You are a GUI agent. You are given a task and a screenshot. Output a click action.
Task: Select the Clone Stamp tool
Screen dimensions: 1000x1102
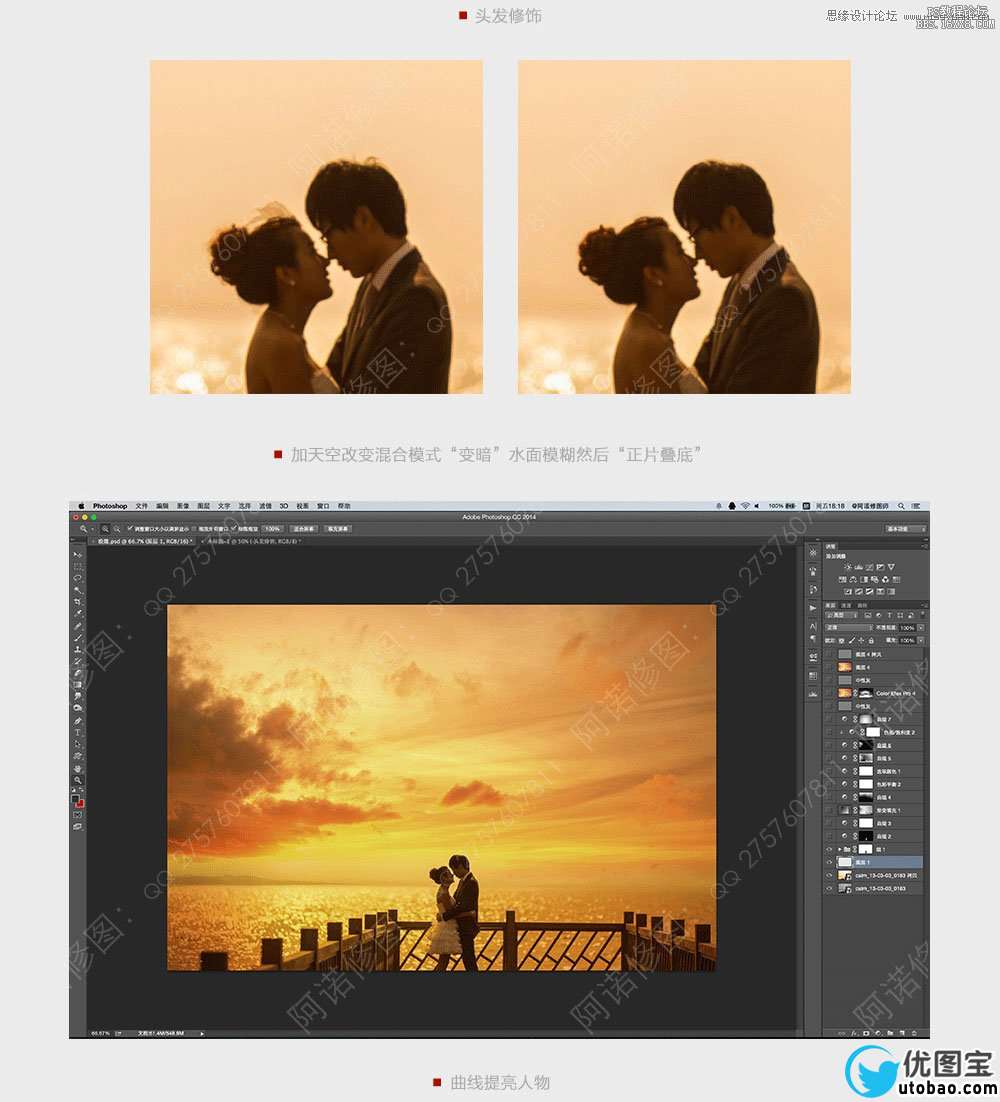[x=77, y=649]
